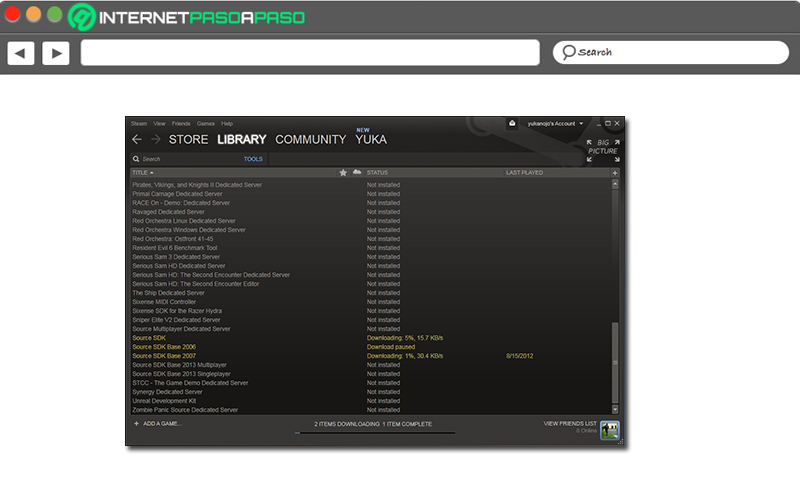Click the library list scrollbar thumb
This screenshot has width=800, height=500.
click(615, 362)
